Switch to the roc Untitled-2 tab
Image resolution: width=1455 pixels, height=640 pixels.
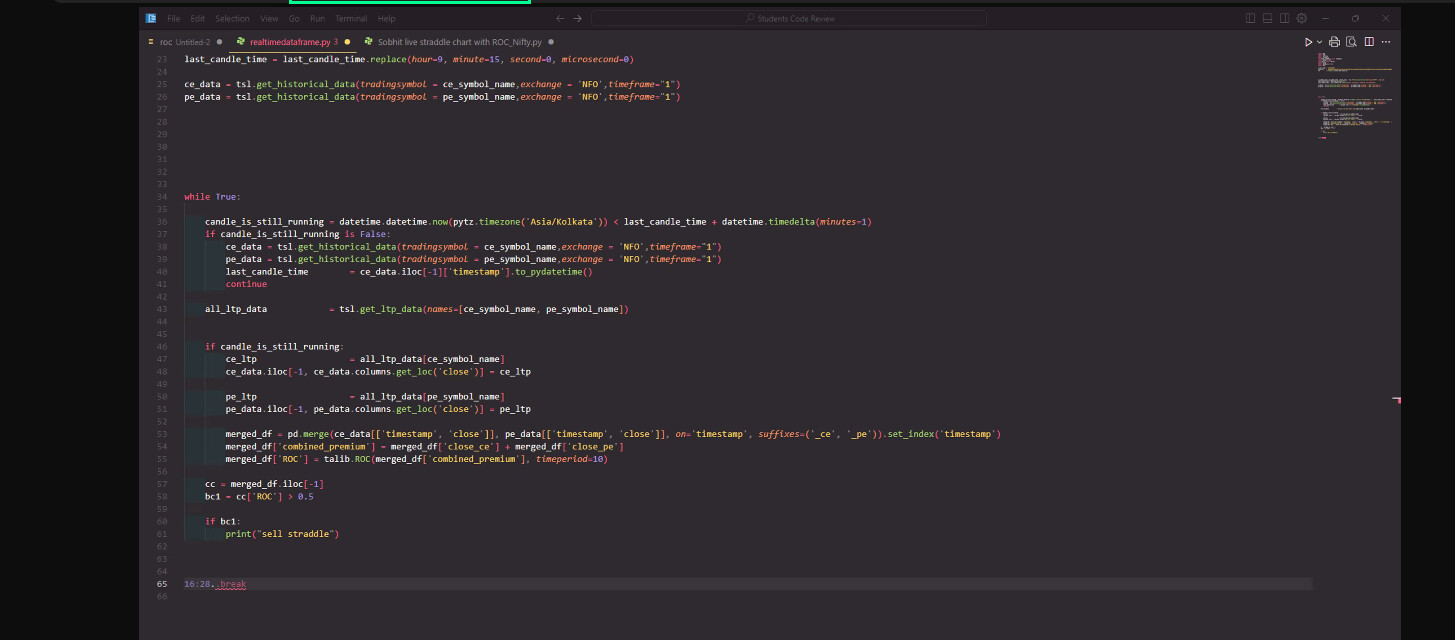pos(184,42)
